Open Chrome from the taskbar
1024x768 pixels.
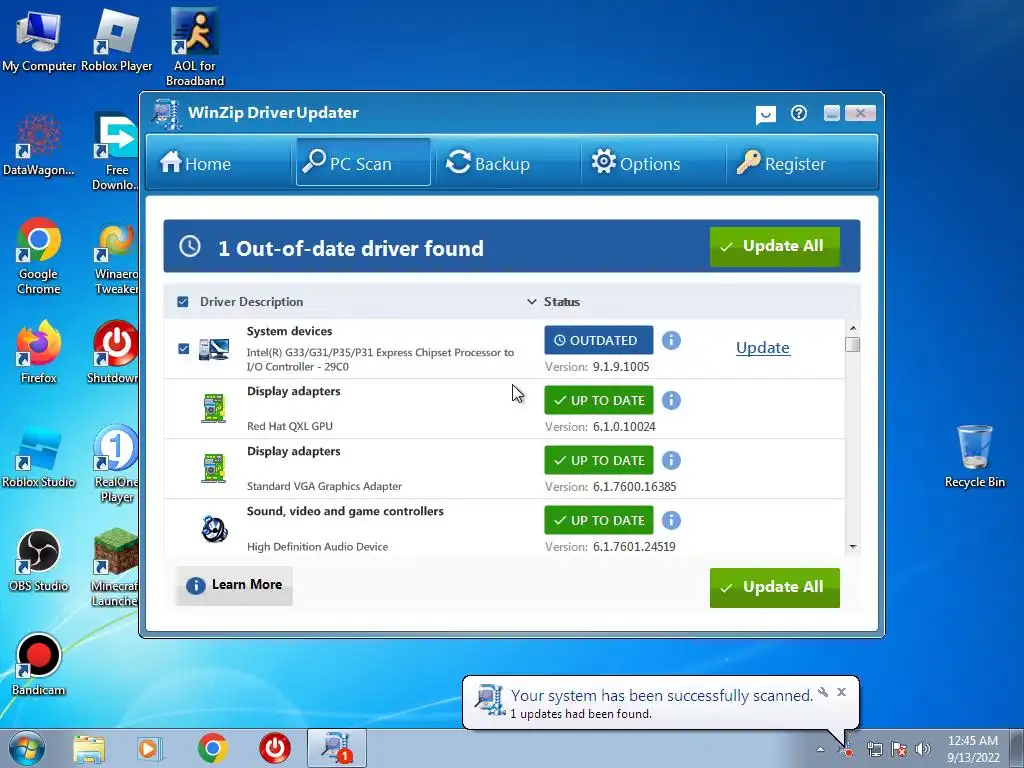point(212,748)
